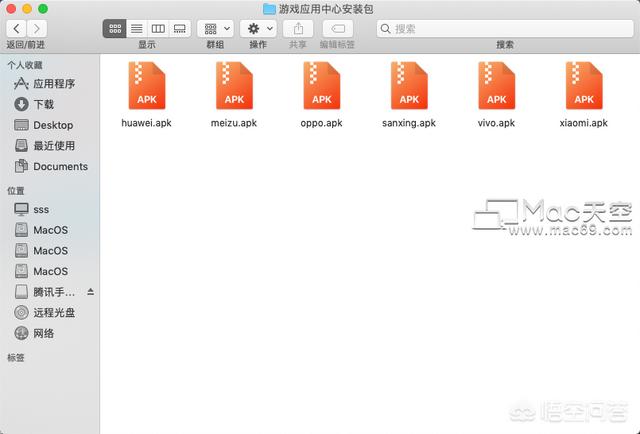Click the sanxing.apk filename label
This screenshot has height=434, width=640.
[x=409, y=123]
